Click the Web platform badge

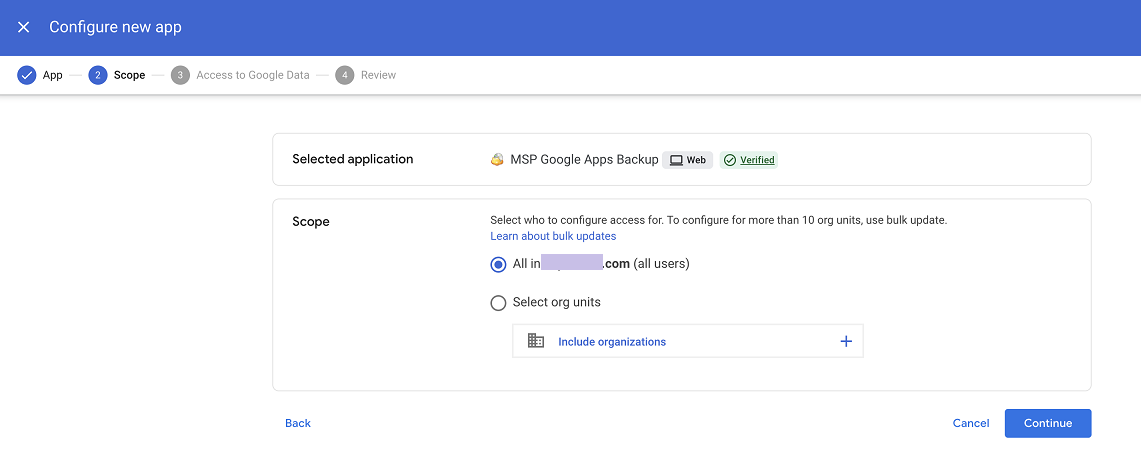pyautogui.click(x=687, y=160)
